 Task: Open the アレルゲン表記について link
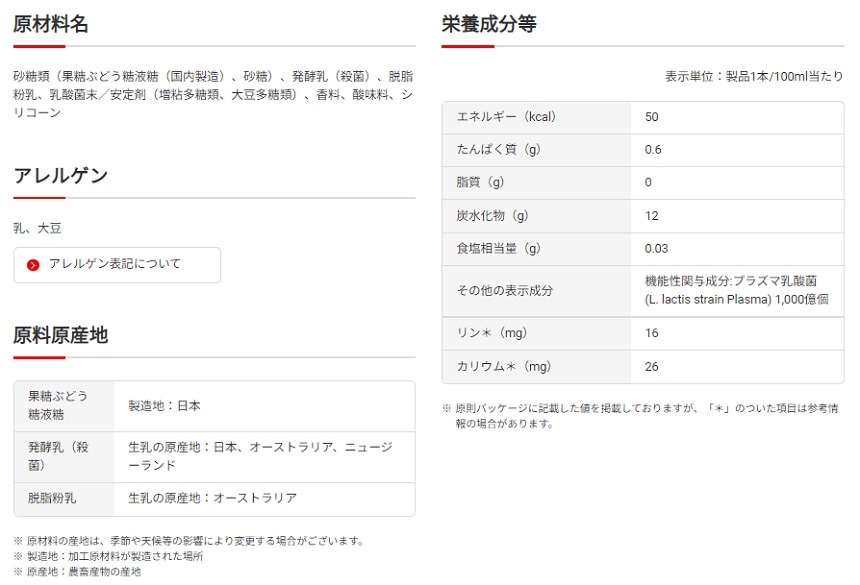click(x=115, y=265)
